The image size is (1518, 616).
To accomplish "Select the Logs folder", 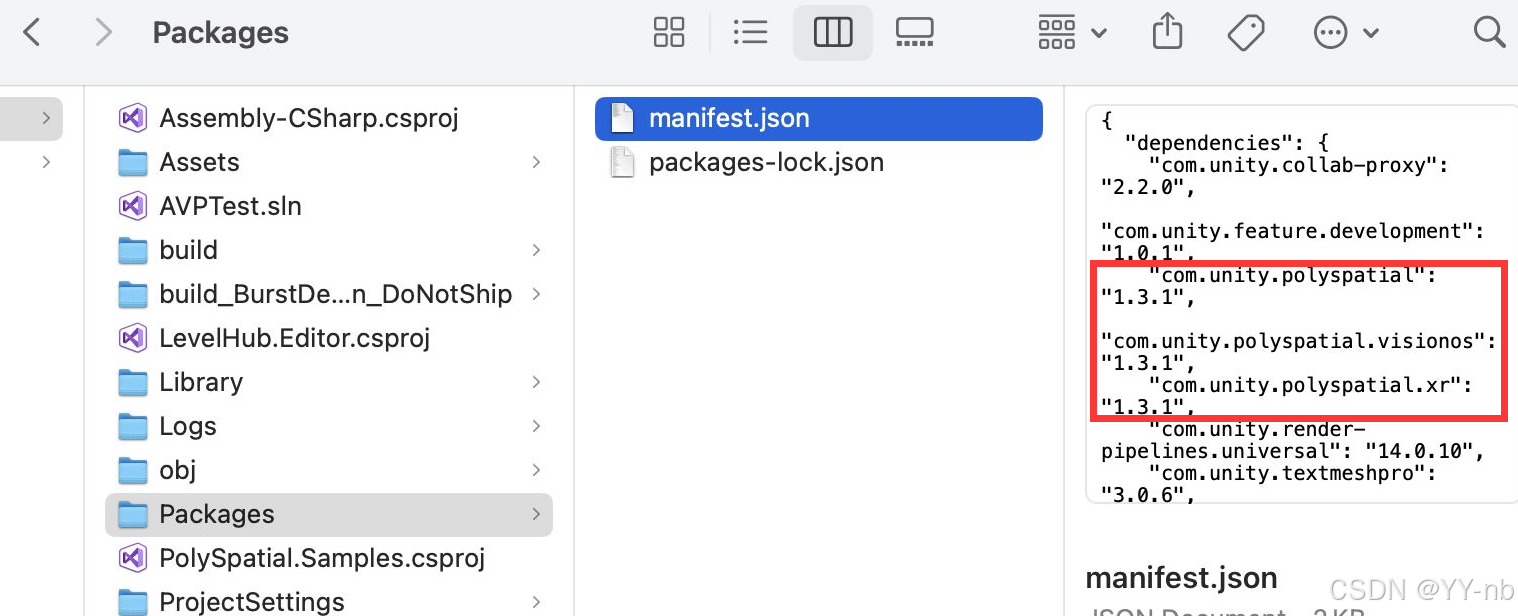I will pos(328,426).
